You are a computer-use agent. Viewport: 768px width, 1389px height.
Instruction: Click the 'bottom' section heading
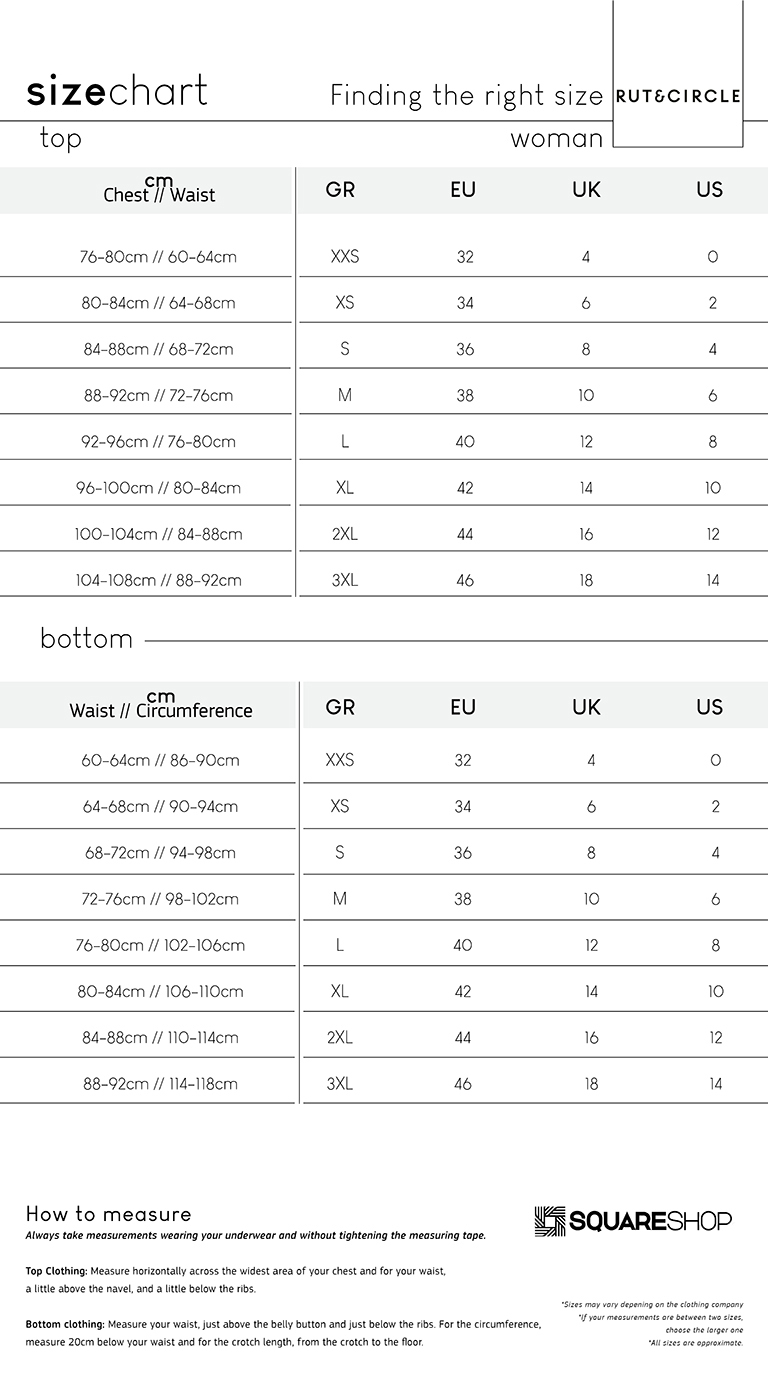(86, 638)
